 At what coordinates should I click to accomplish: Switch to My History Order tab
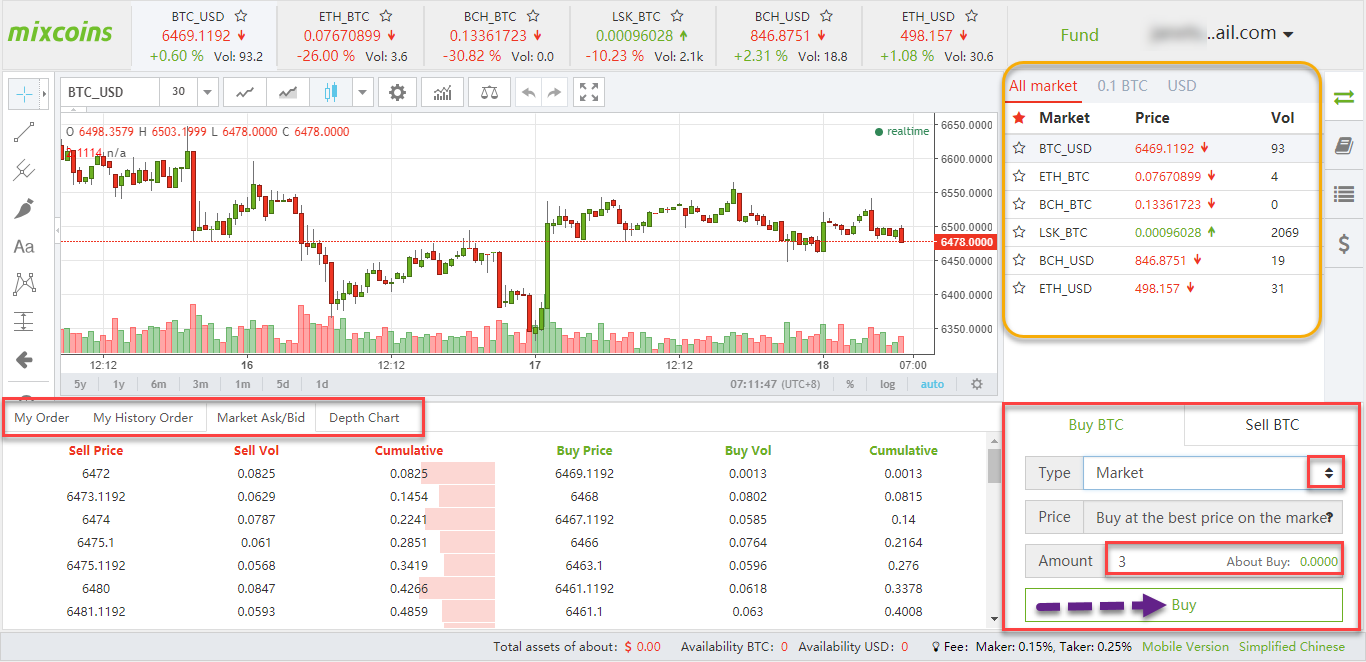click(x=143, y=418)
